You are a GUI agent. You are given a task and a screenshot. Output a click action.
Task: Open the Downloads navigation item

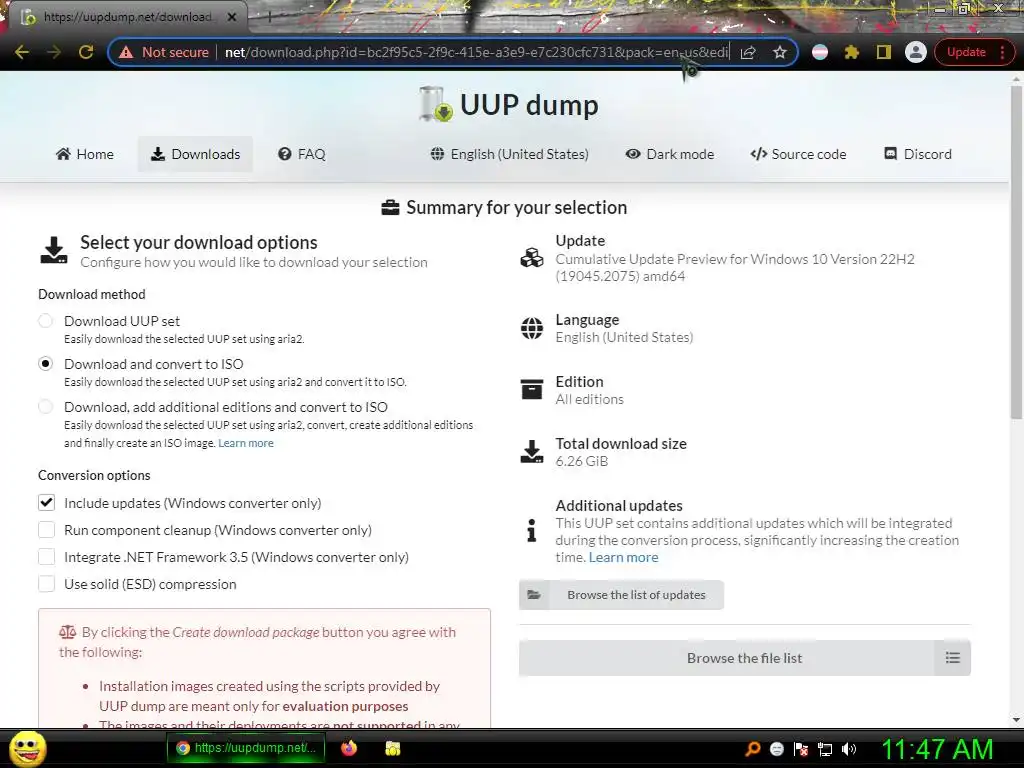point(195,154)
